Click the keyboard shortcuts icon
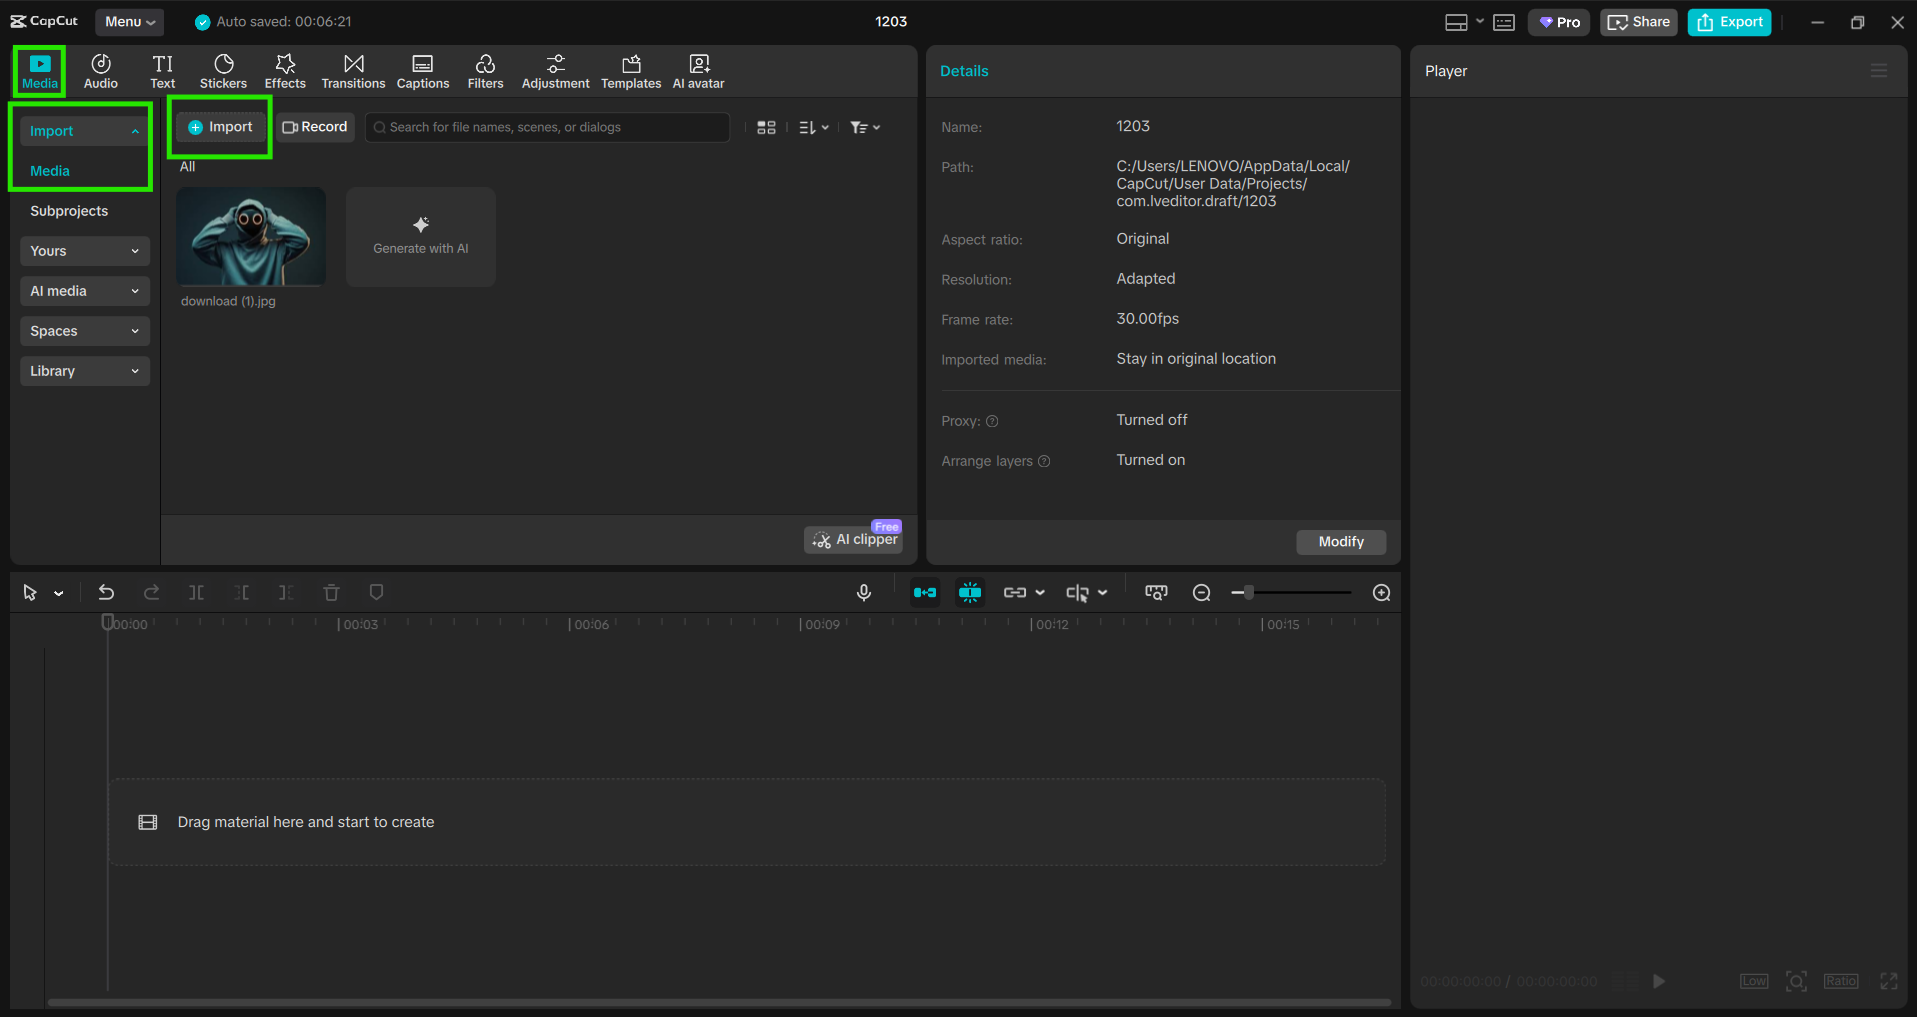This screenshot has width=1917, height=1017. [x=1504, y=22]
